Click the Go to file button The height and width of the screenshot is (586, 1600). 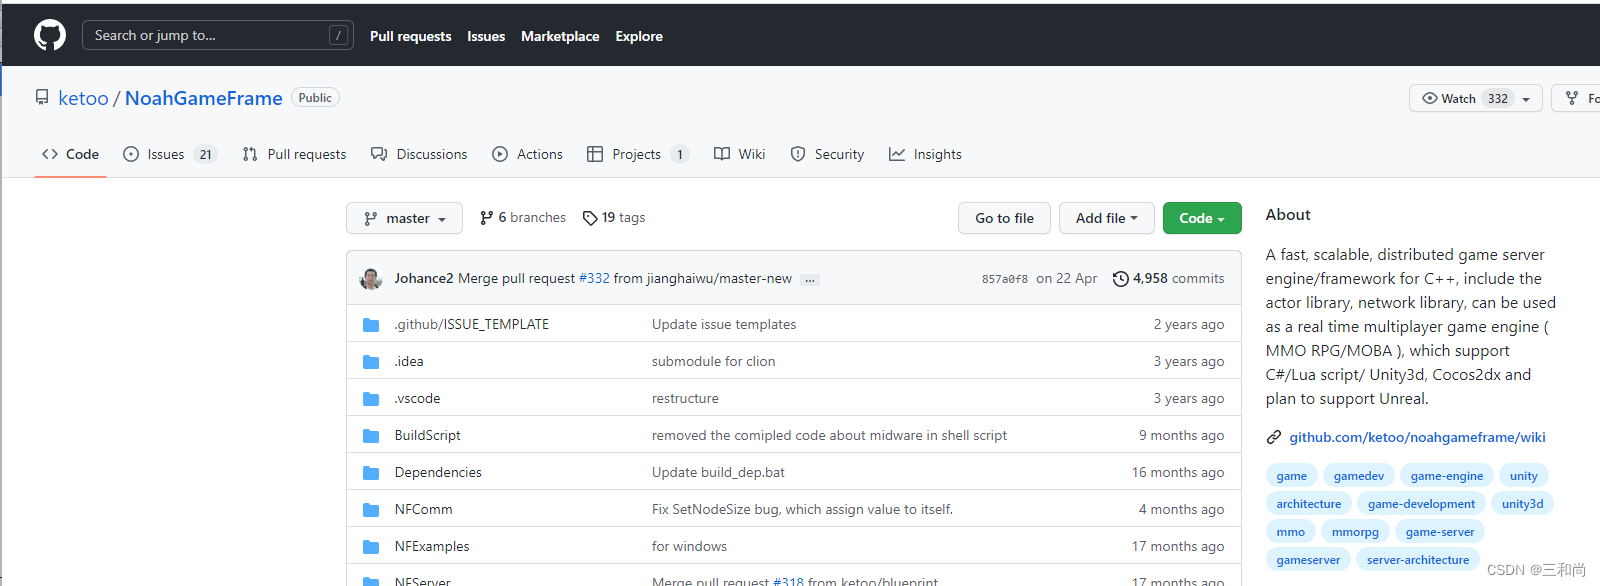1005,218
